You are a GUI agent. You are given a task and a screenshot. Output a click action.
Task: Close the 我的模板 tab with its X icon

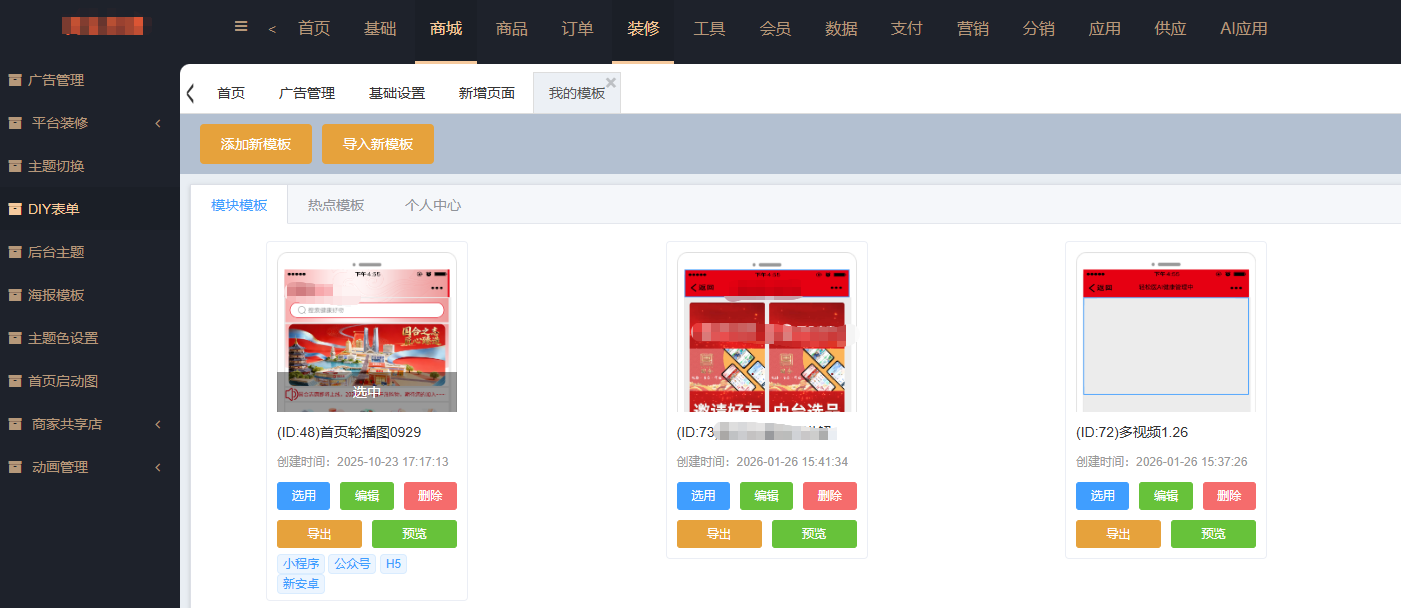(x=611, y=82)
